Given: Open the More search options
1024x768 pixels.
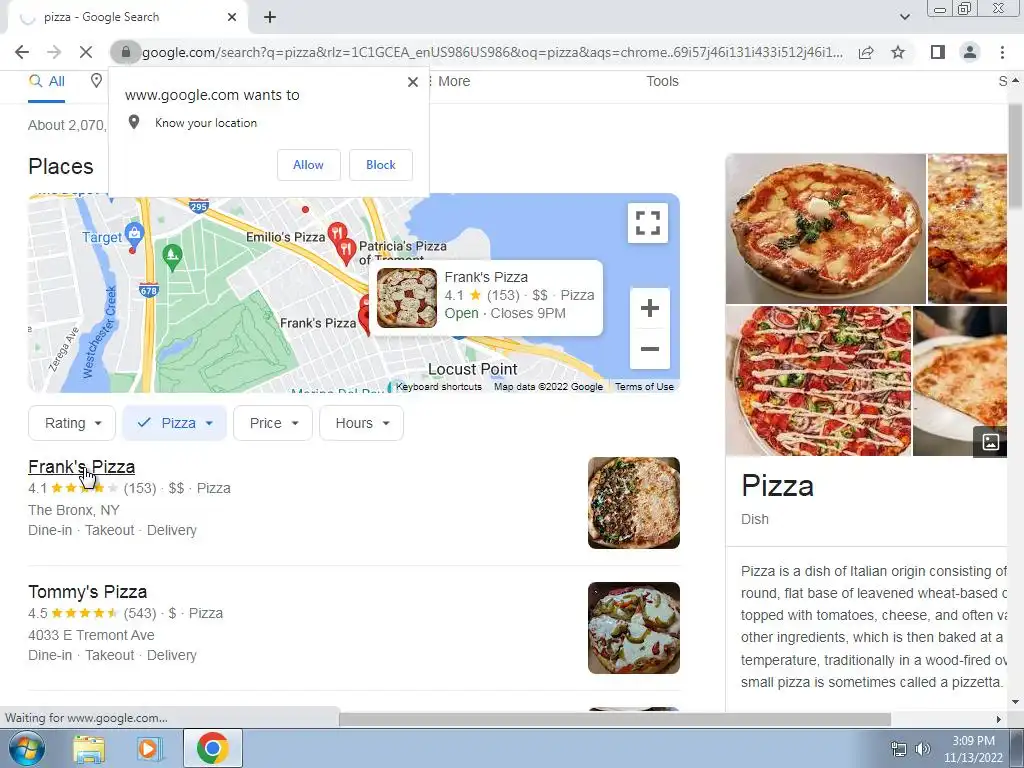Looking at the screenshot, I should tap(449, 82).
